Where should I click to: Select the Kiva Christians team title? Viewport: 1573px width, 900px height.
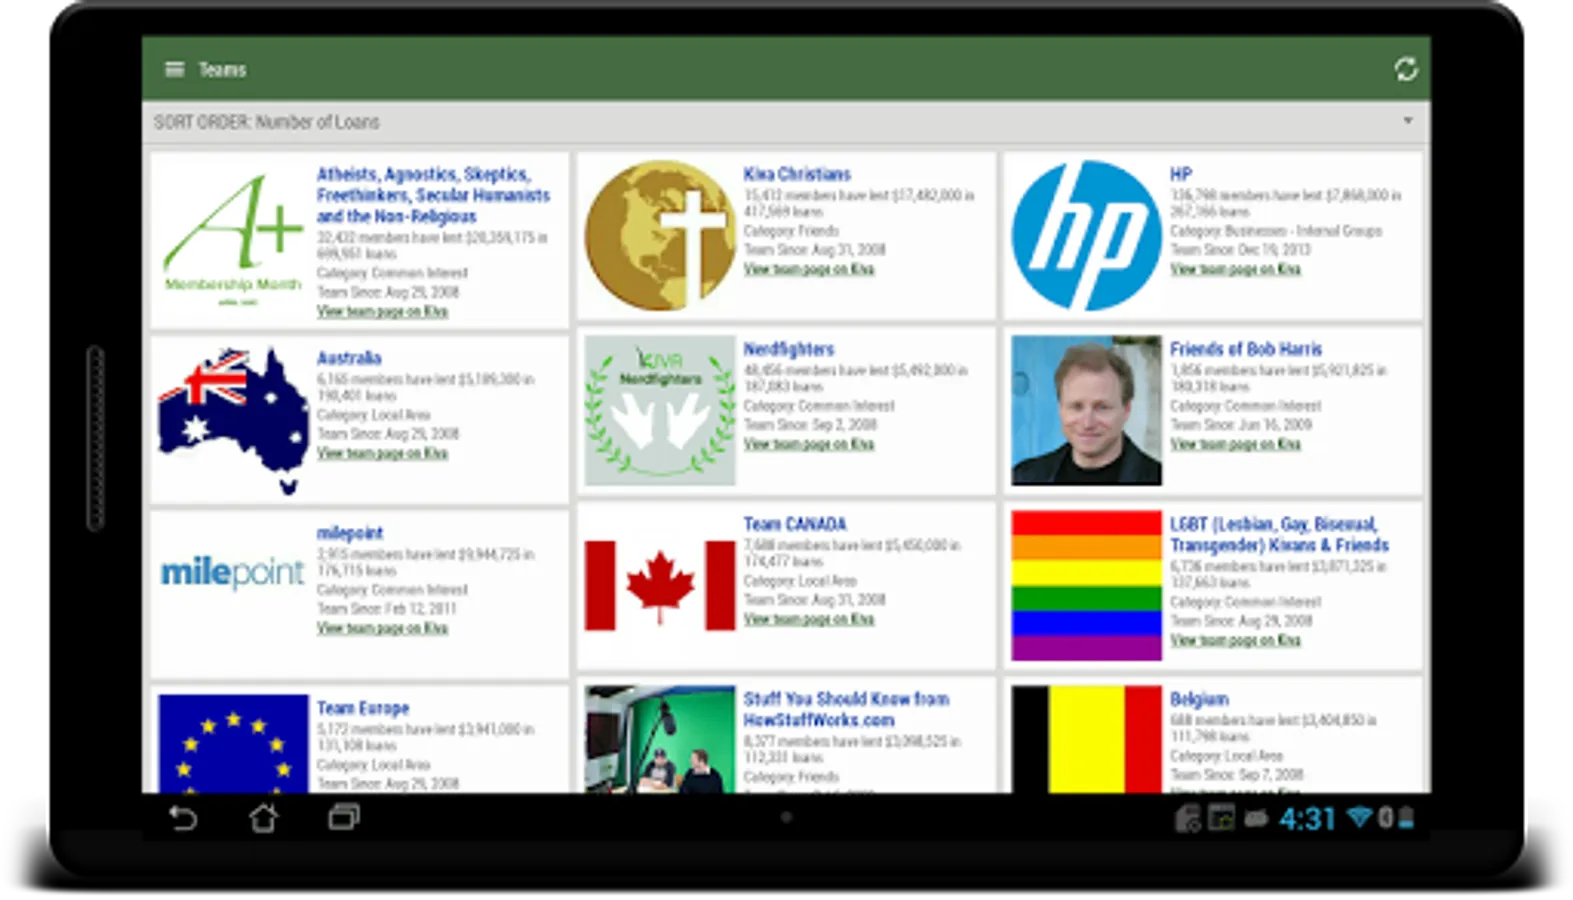(x=796, y=174)
